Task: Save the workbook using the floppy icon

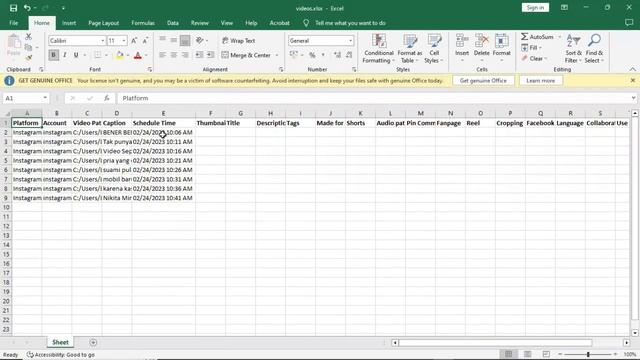Action: pyautogui.click(x=13, y=8)
